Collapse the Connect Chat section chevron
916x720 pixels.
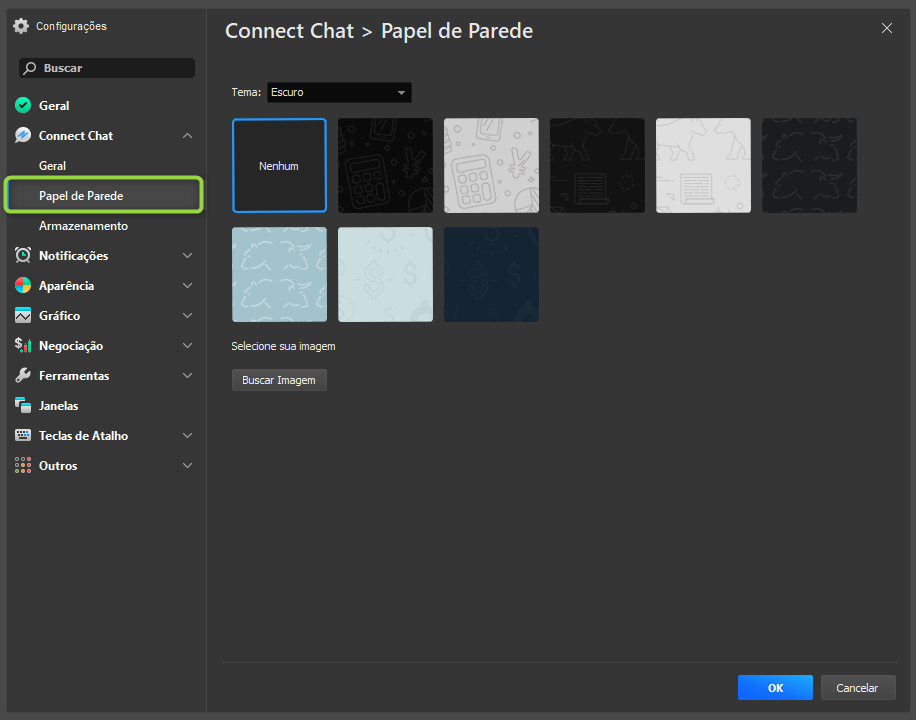188,136
